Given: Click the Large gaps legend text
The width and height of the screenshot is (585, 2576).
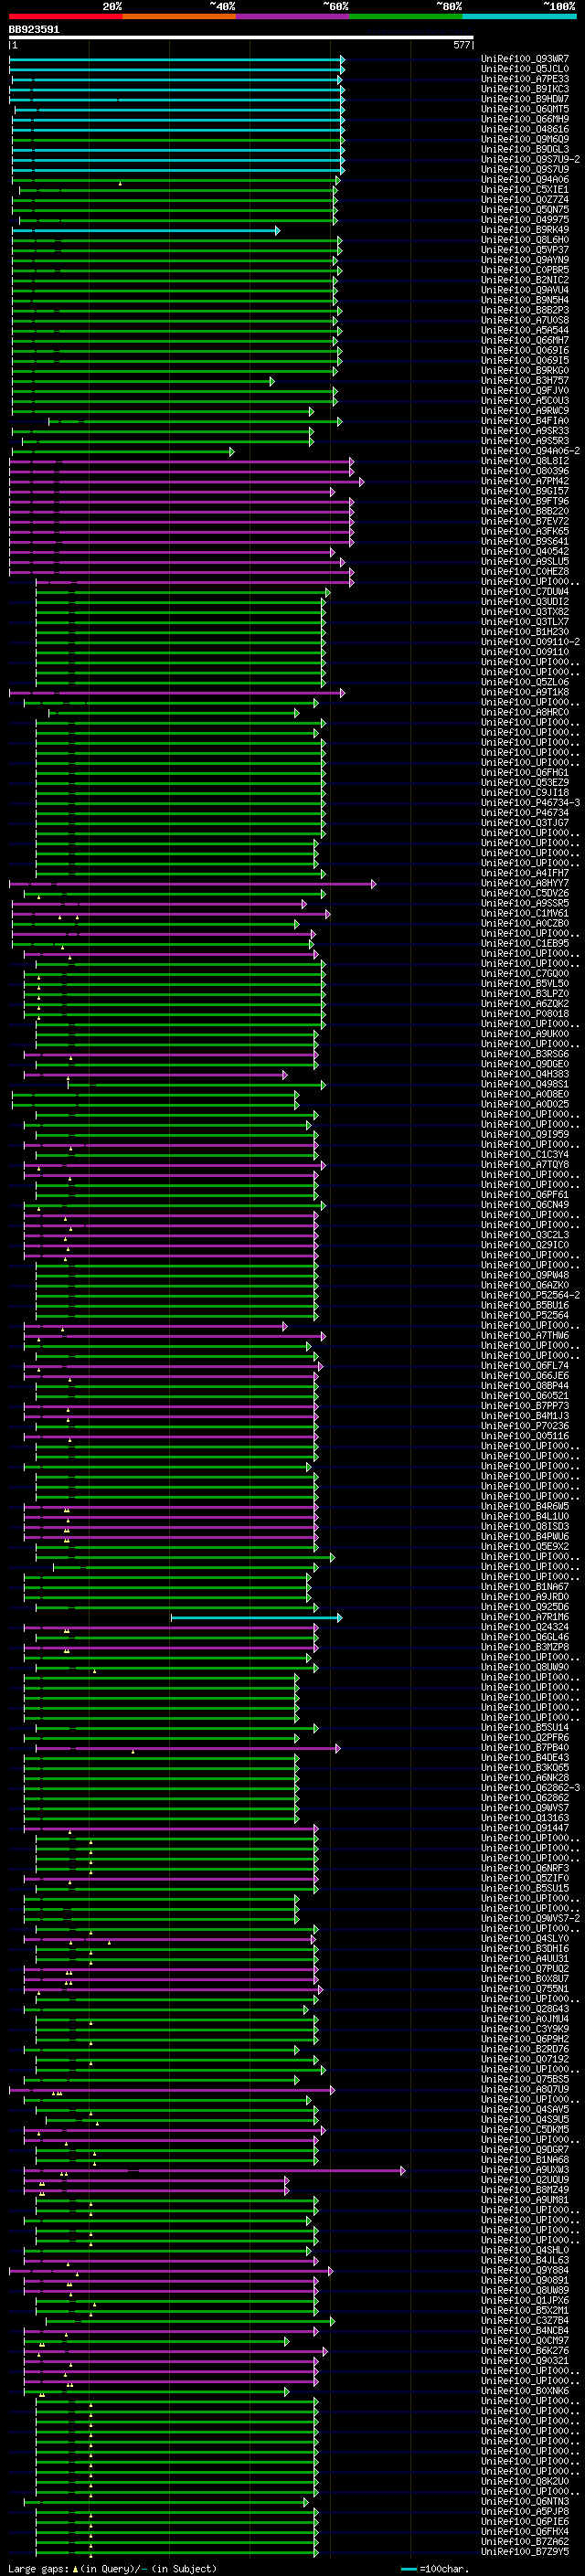Looking at the screenshot, I should point(112,2569).
